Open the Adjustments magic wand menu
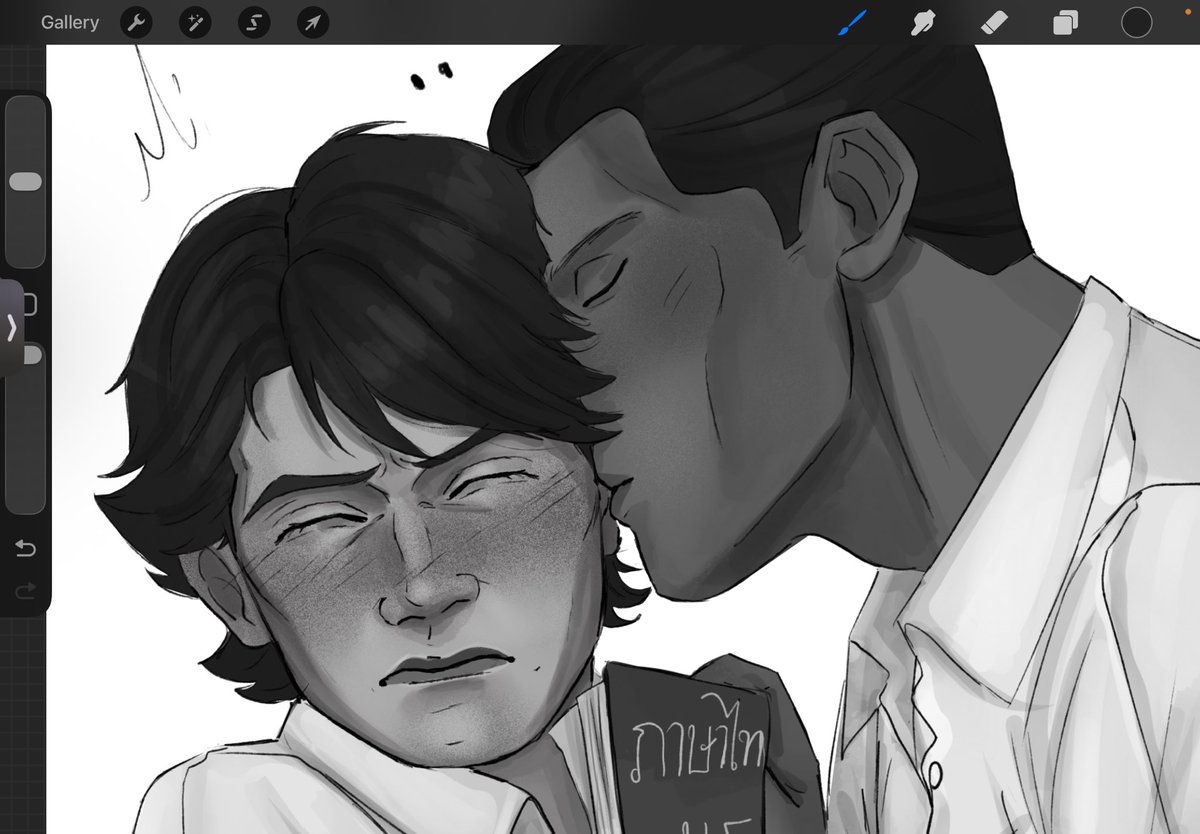The width and height of the screenshot is (1200, 834). pyautogui.click(x=195, y=22)
